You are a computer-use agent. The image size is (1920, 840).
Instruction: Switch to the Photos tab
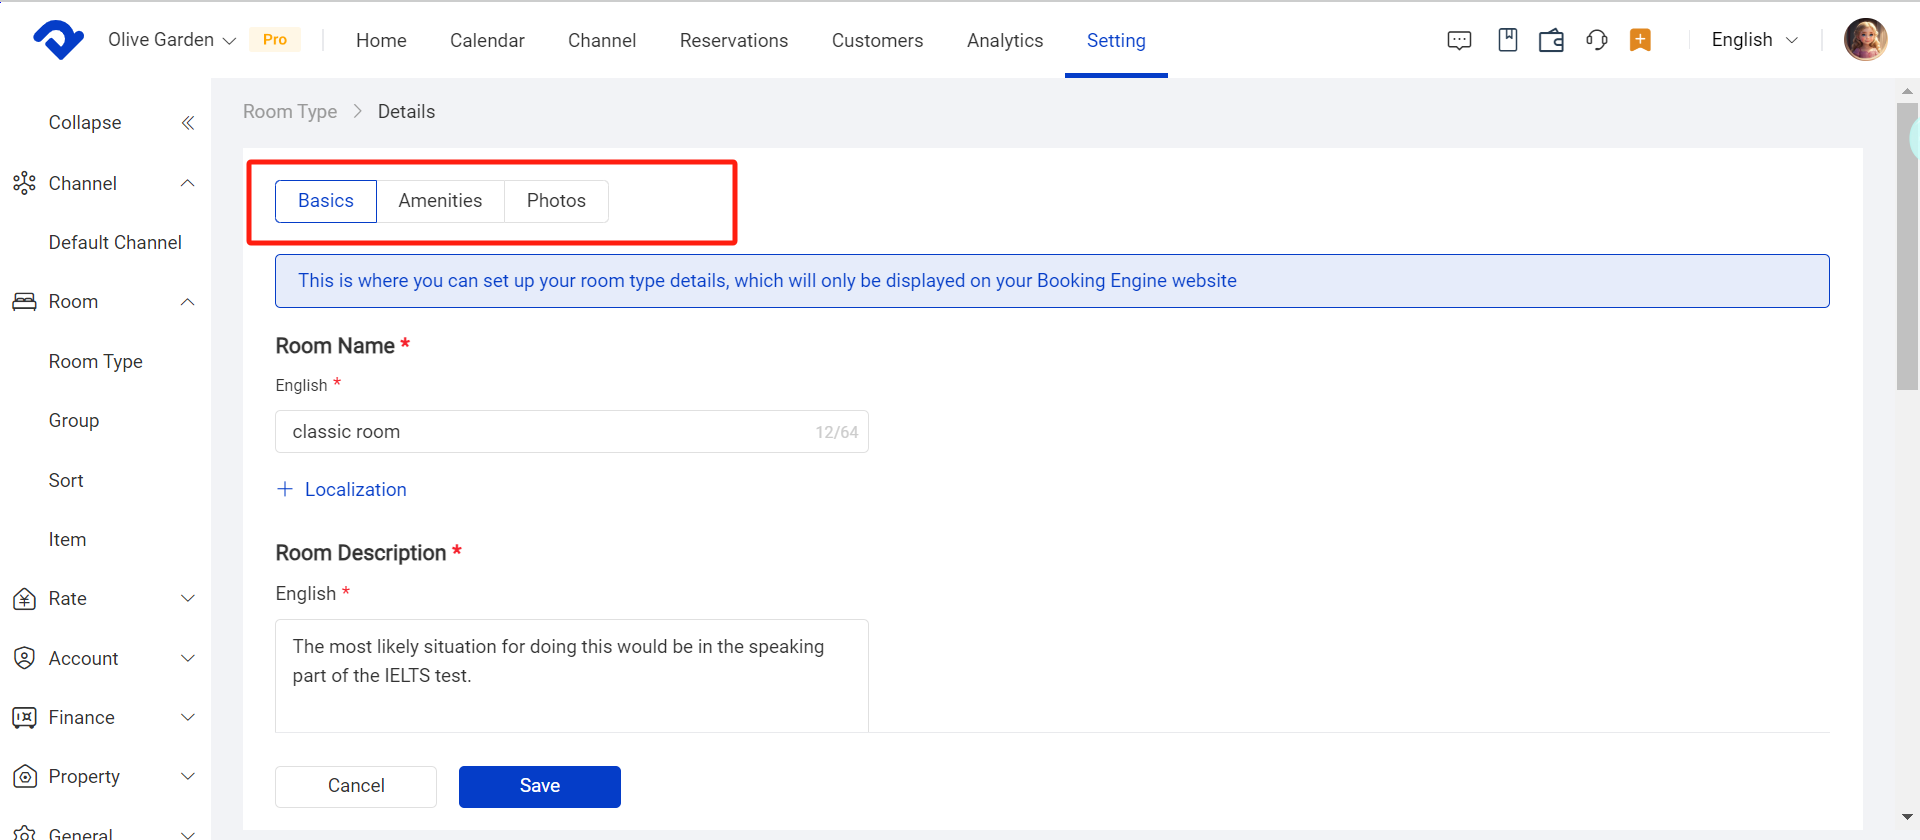click(x=556, y=201)
